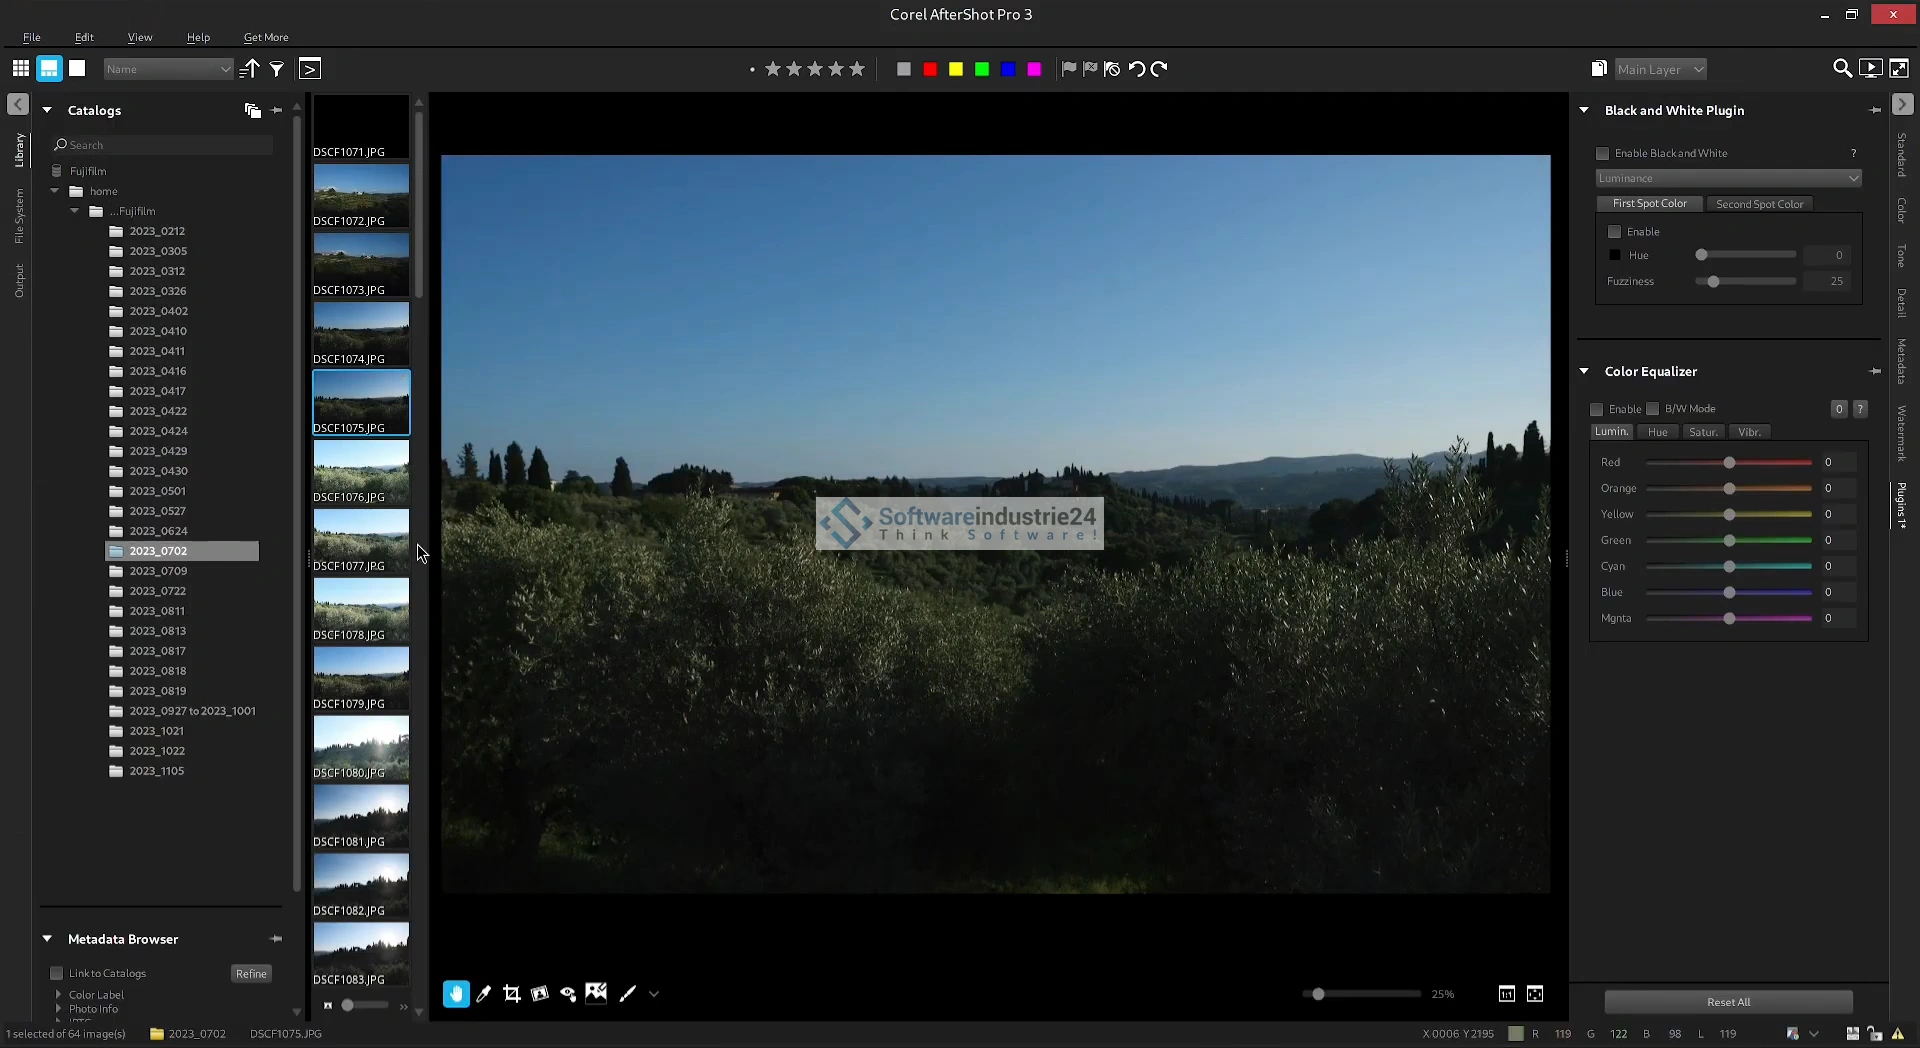The width and height of the screenshot is (1920, 1048).
Task: Enable Black and White checkbox
Action: click(1603, 153)
